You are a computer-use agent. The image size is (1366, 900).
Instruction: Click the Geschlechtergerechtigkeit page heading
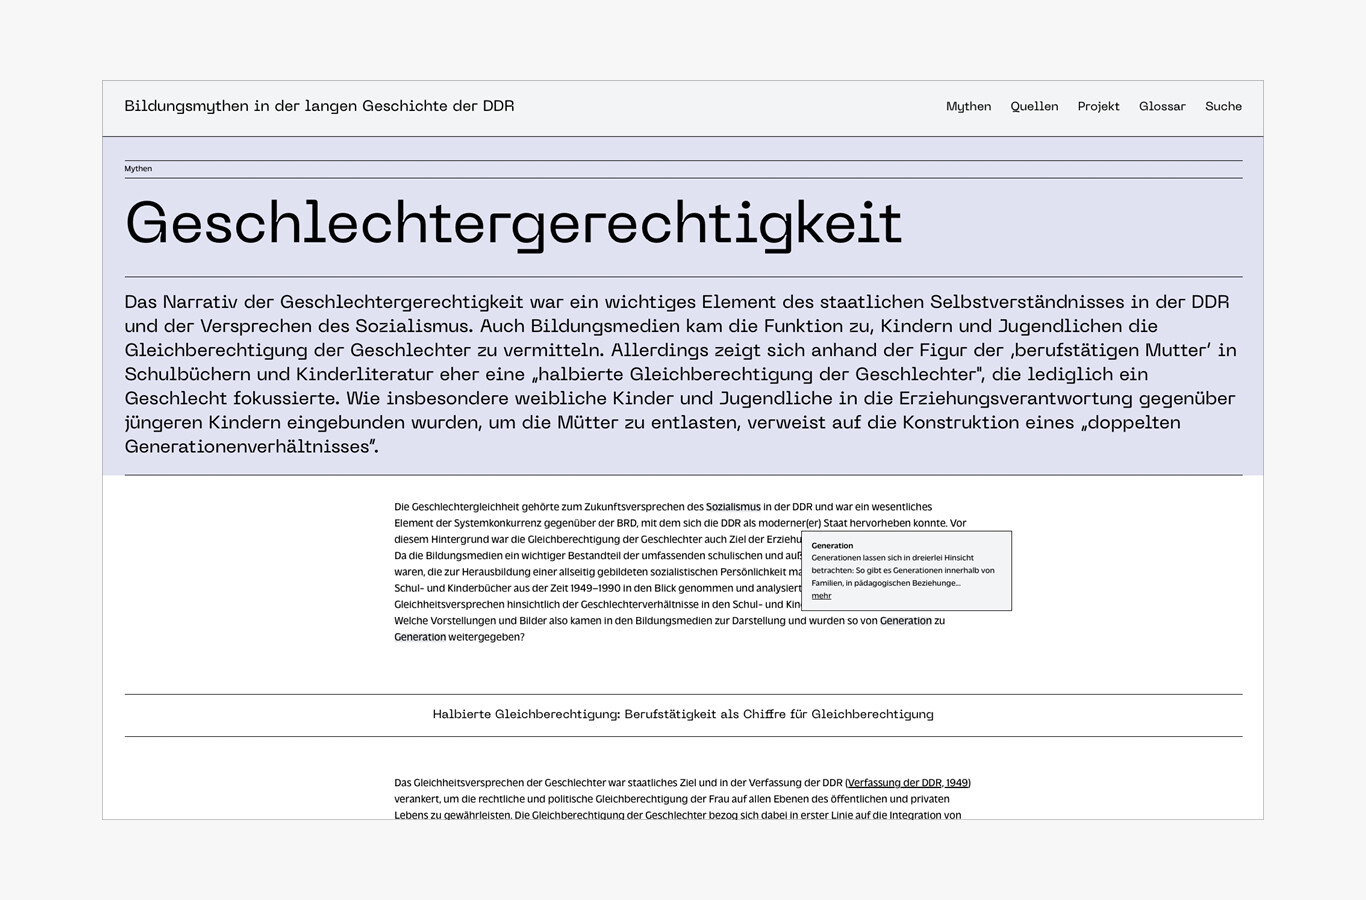[513, 223]
